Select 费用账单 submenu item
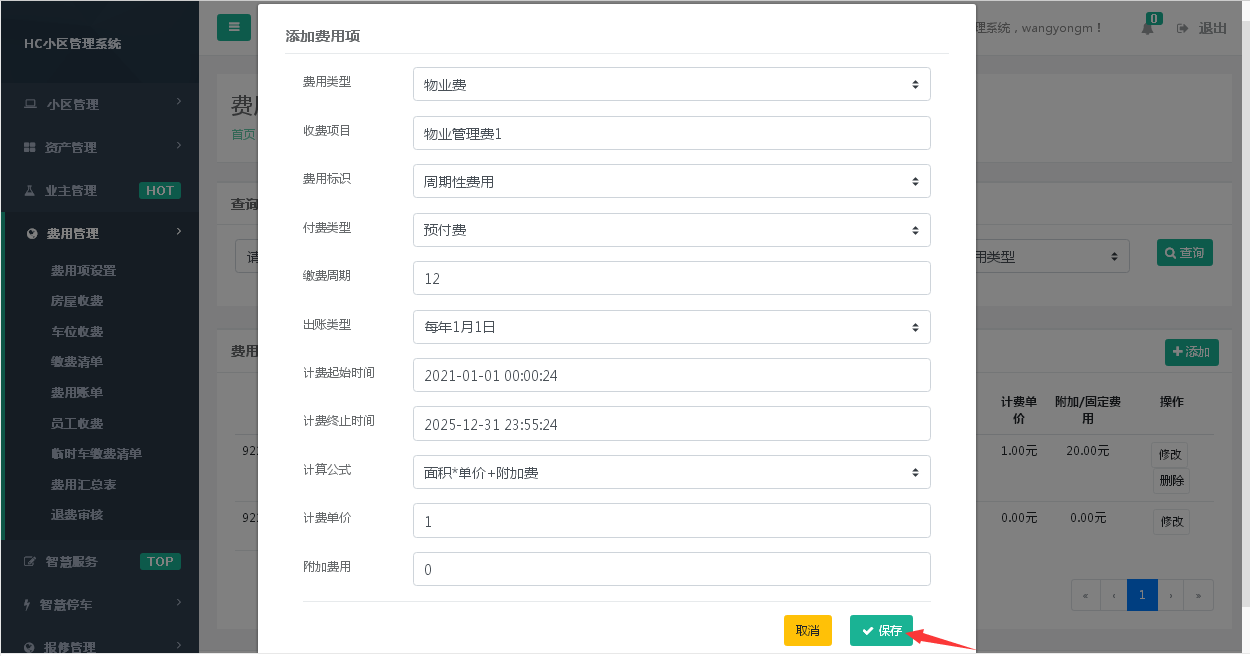 [x=77, y=393]
